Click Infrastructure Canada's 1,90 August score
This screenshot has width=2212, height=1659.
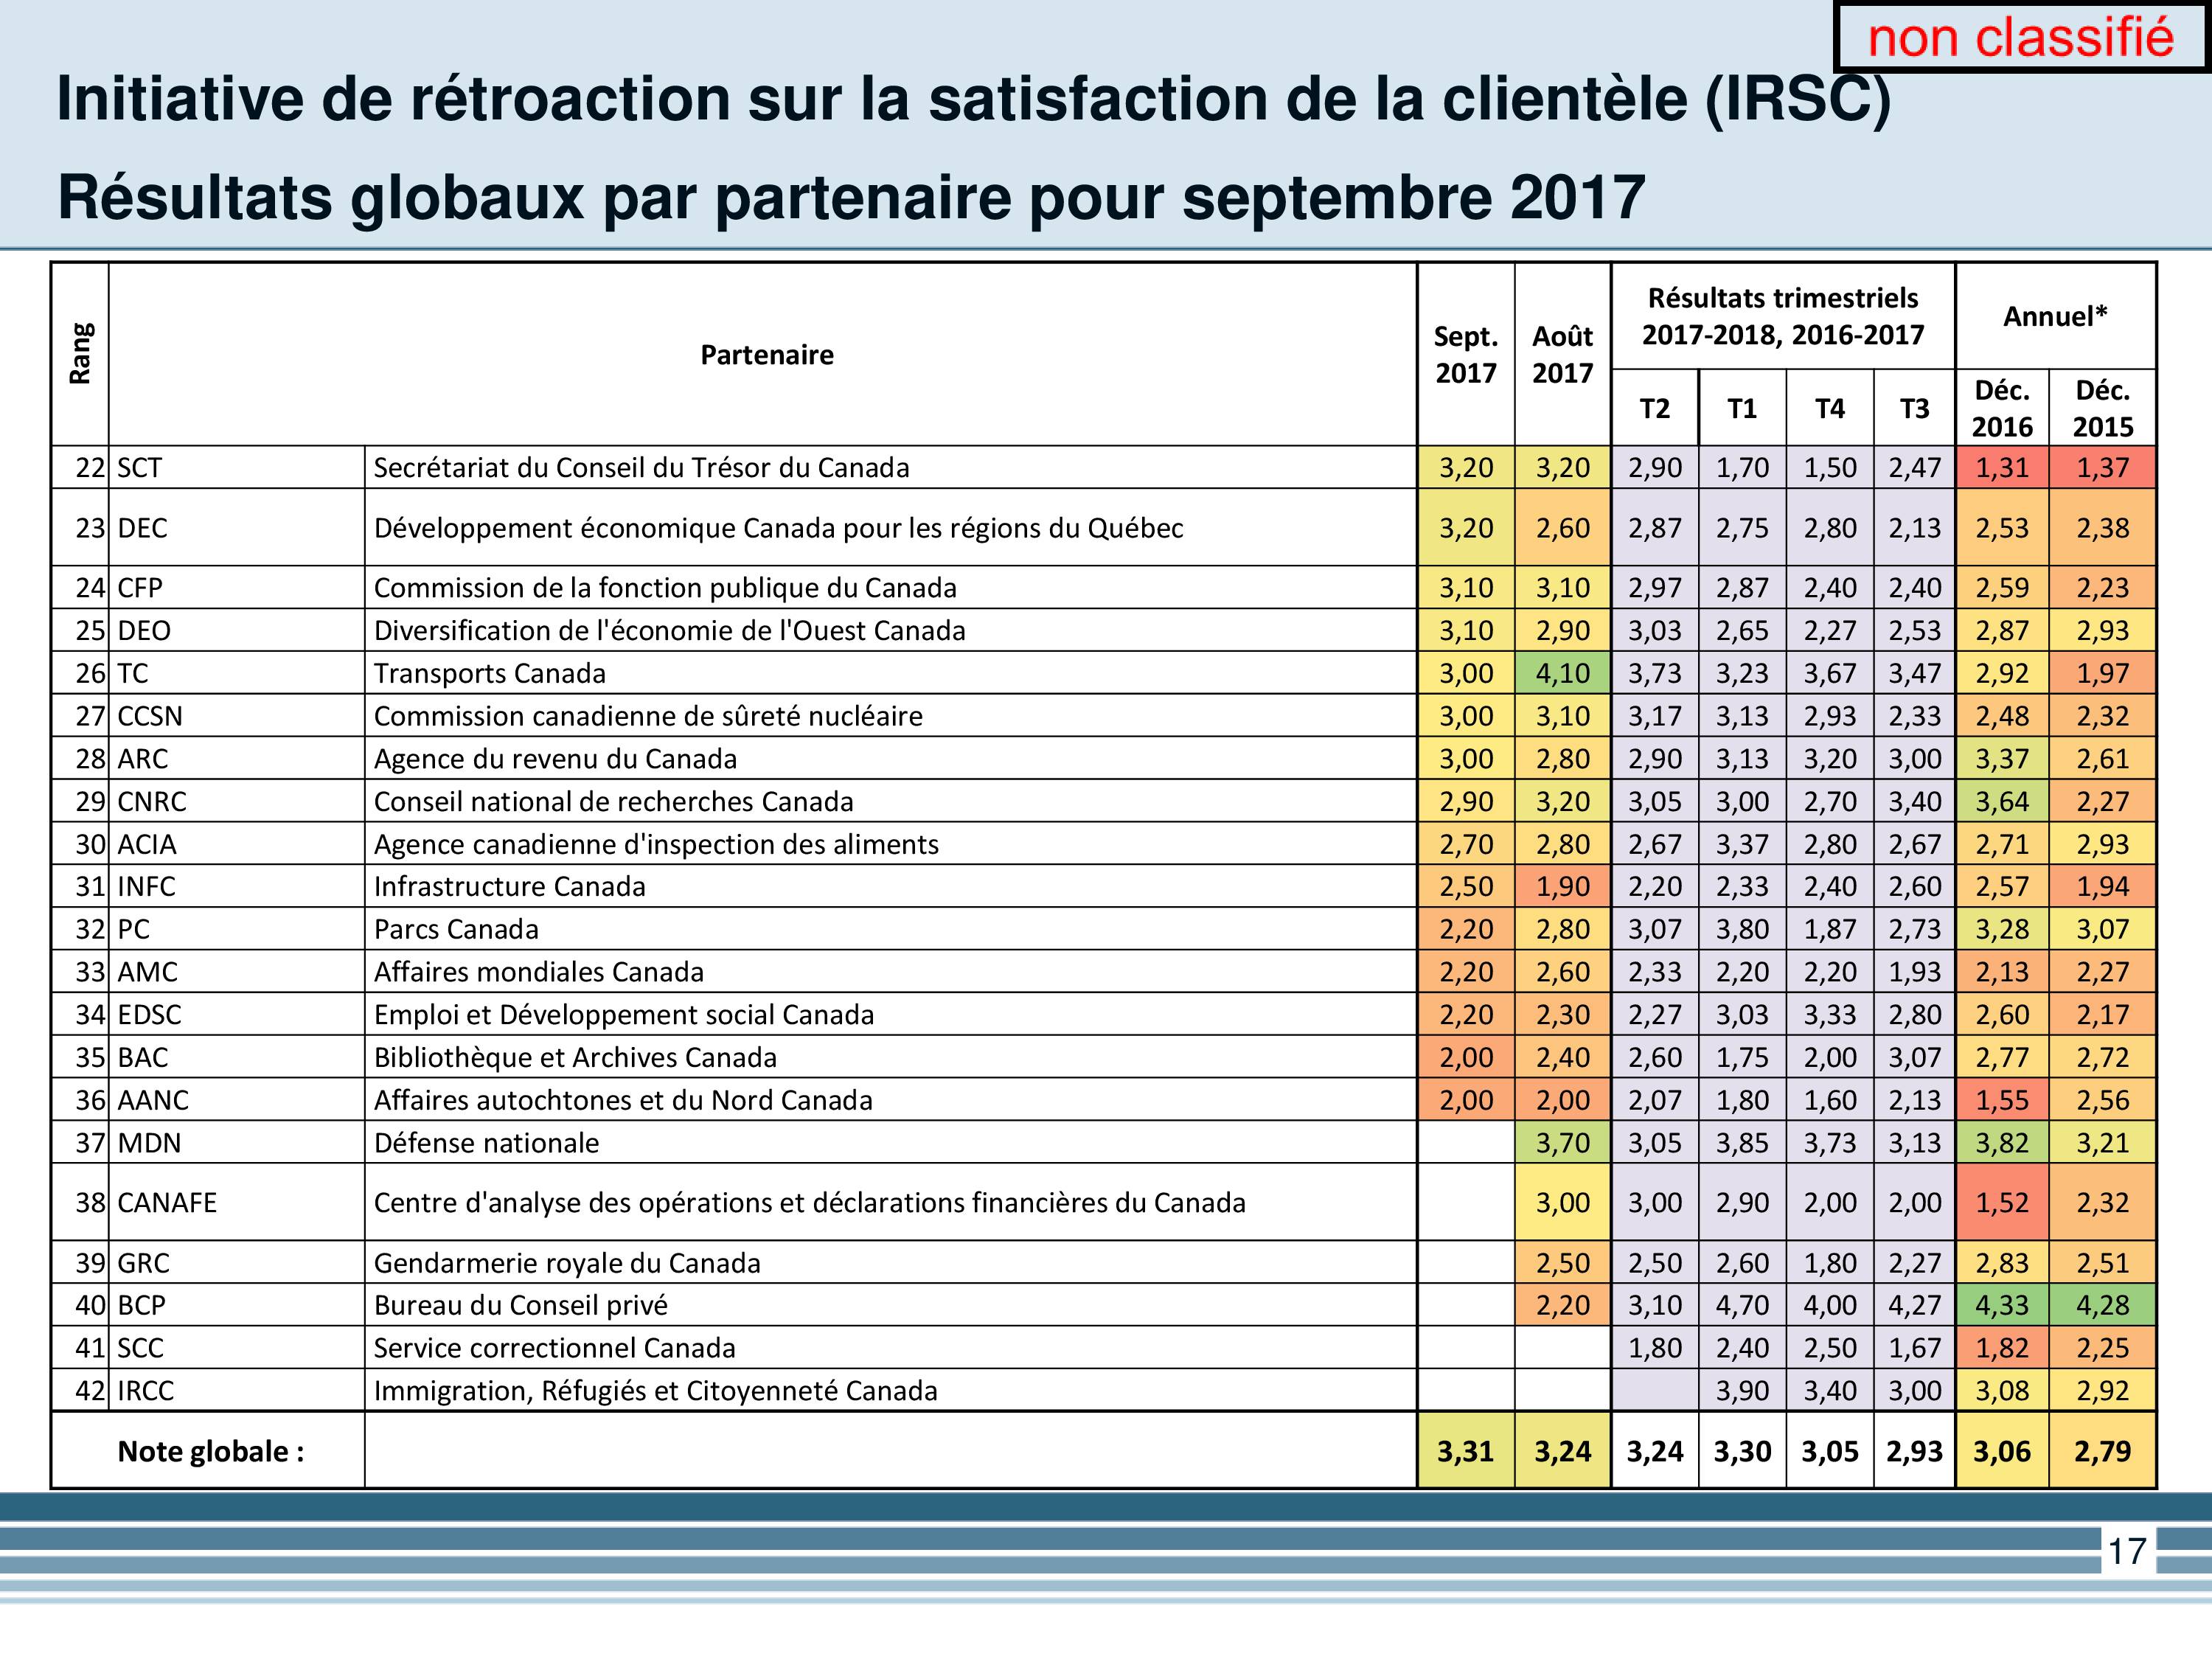click(1563, 887)
